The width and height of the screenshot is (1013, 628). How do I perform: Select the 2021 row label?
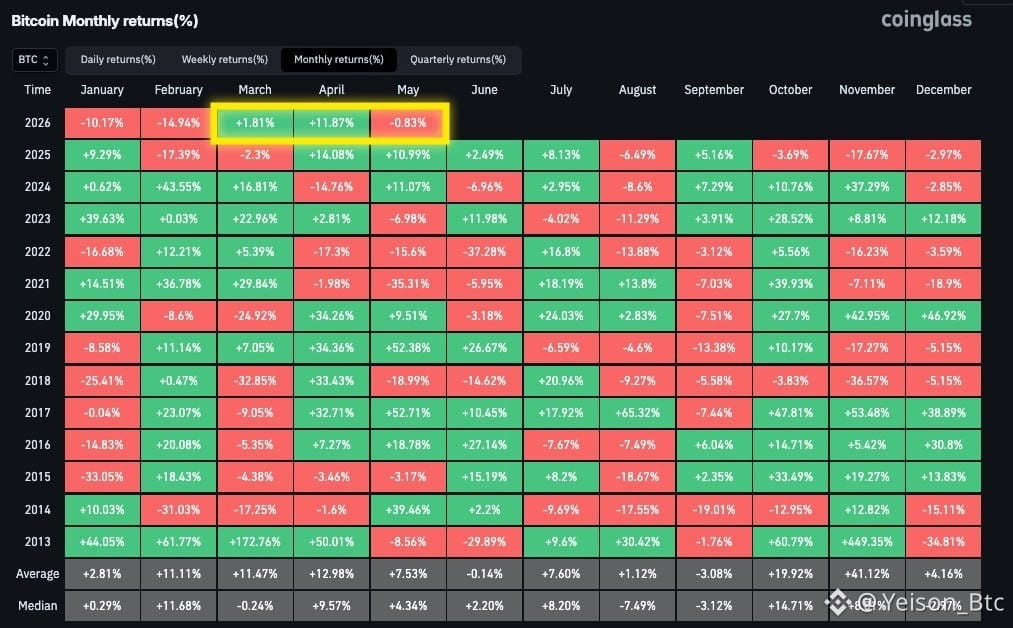[37, 284]
